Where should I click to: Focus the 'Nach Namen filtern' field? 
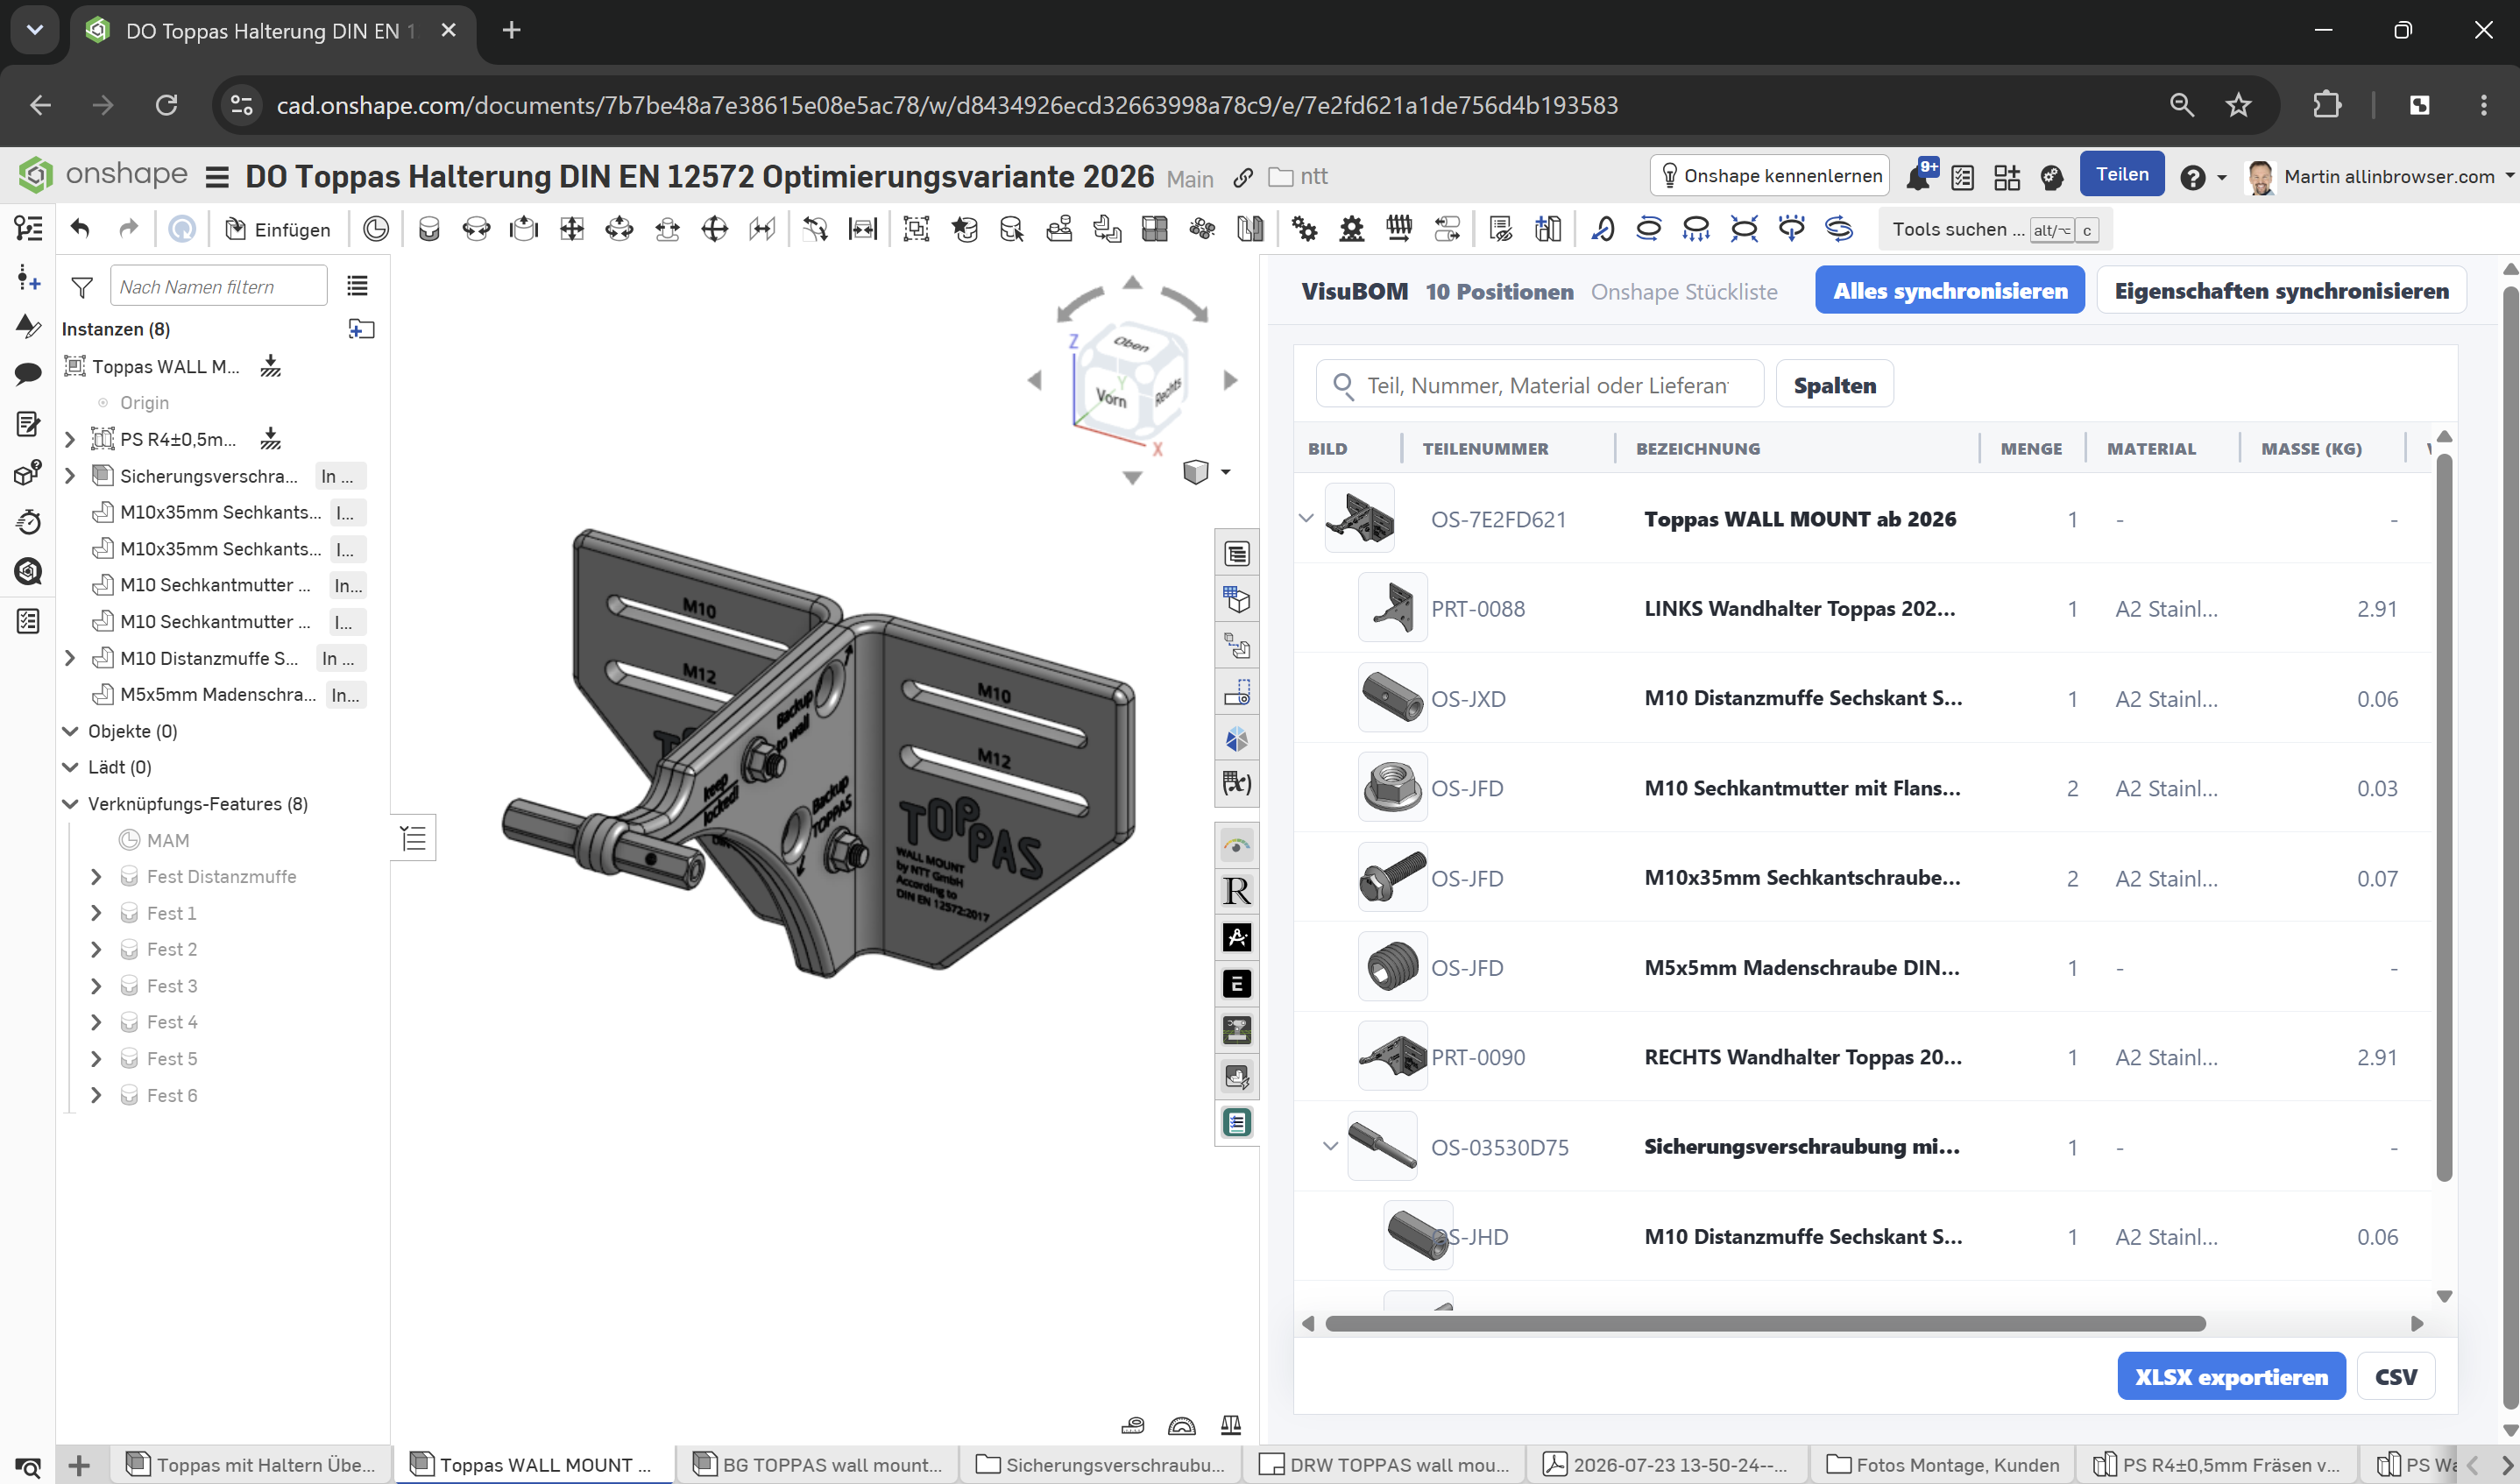click(218, 286)
